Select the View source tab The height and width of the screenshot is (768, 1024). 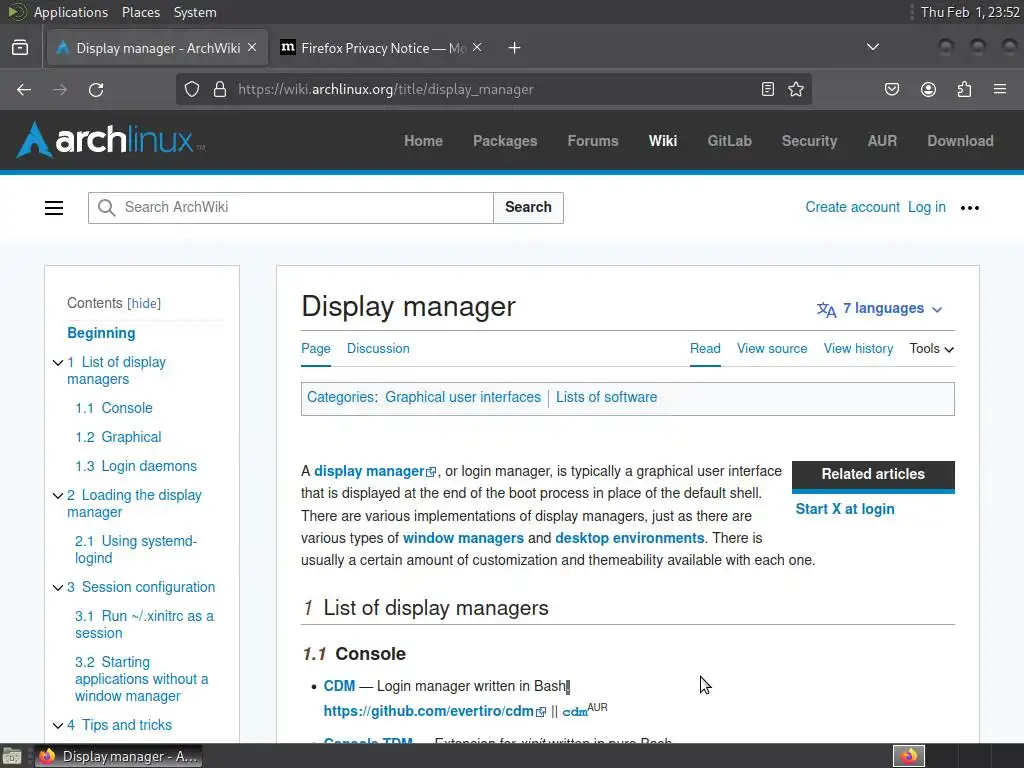point(772,349)
